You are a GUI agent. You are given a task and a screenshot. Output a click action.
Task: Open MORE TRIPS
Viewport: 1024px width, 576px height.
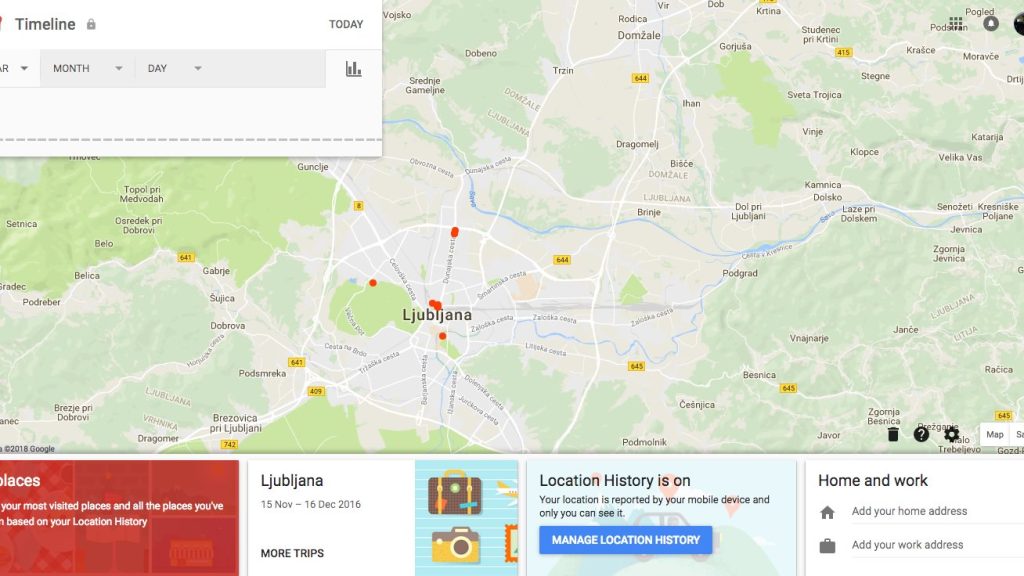tap(291, 553)
